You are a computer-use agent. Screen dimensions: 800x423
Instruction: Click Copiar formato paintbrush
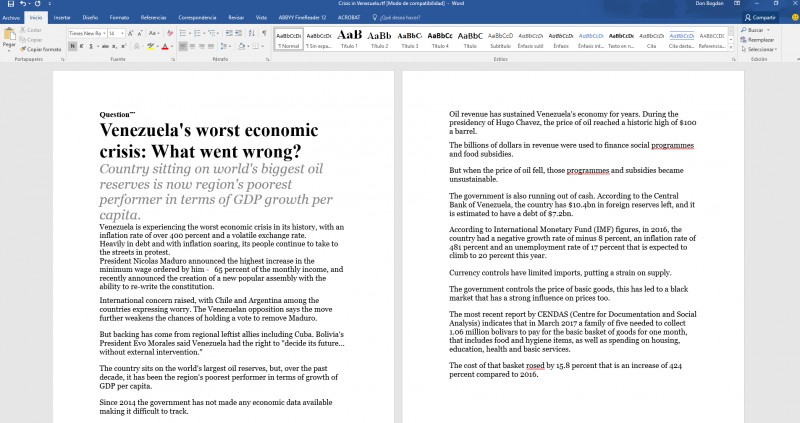point(41,49)
